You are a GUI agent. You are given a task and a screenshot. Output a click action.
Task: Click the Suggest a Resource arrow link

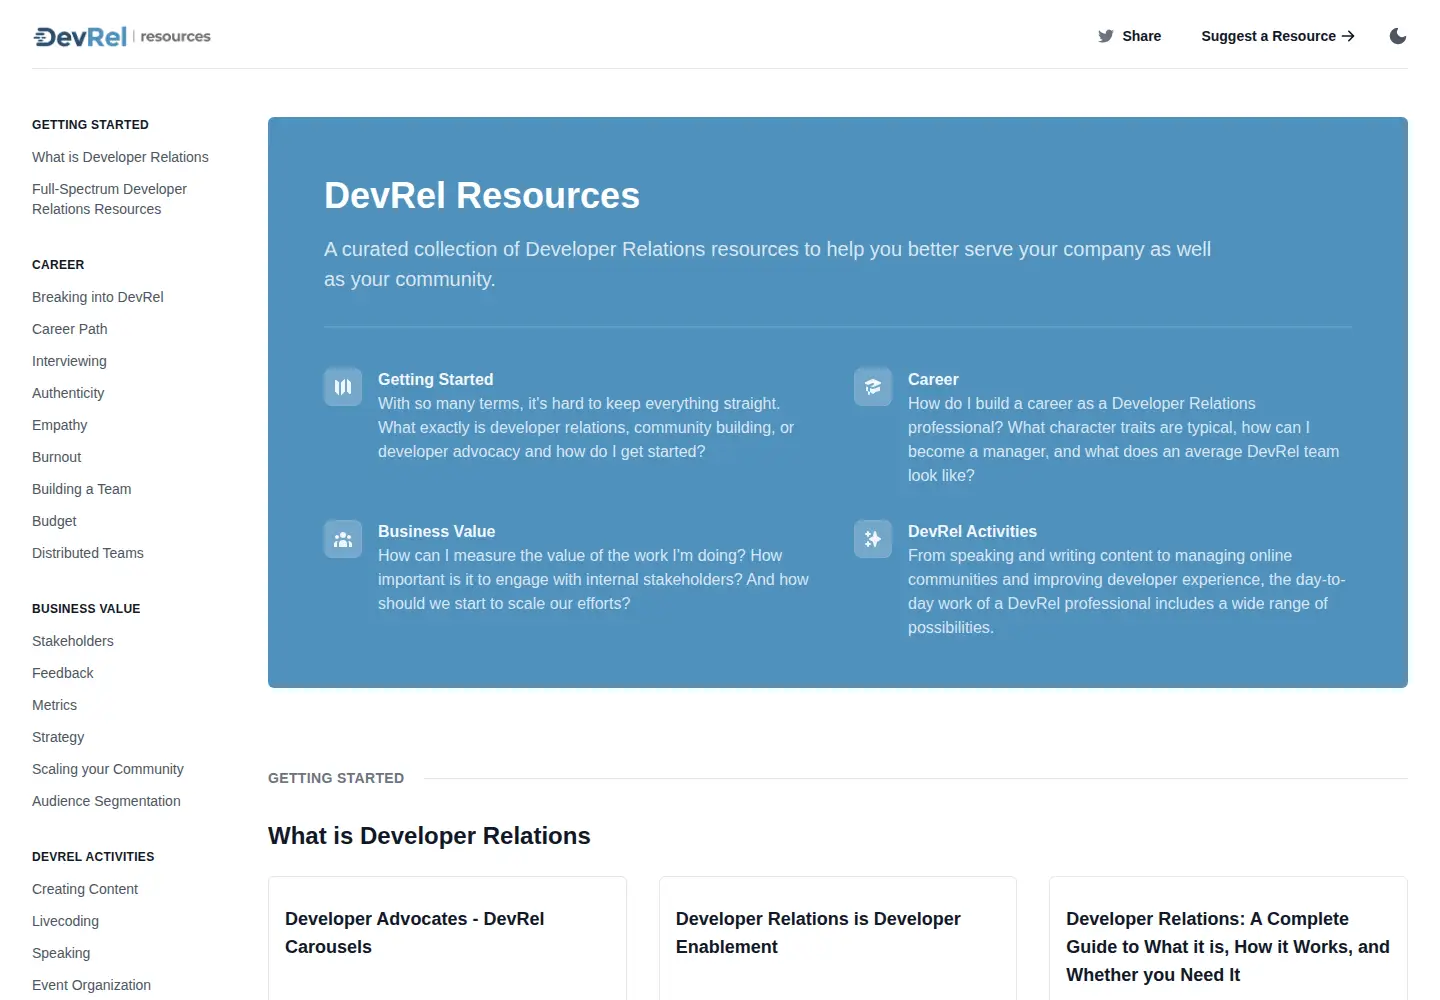[x=1278, y=36]
